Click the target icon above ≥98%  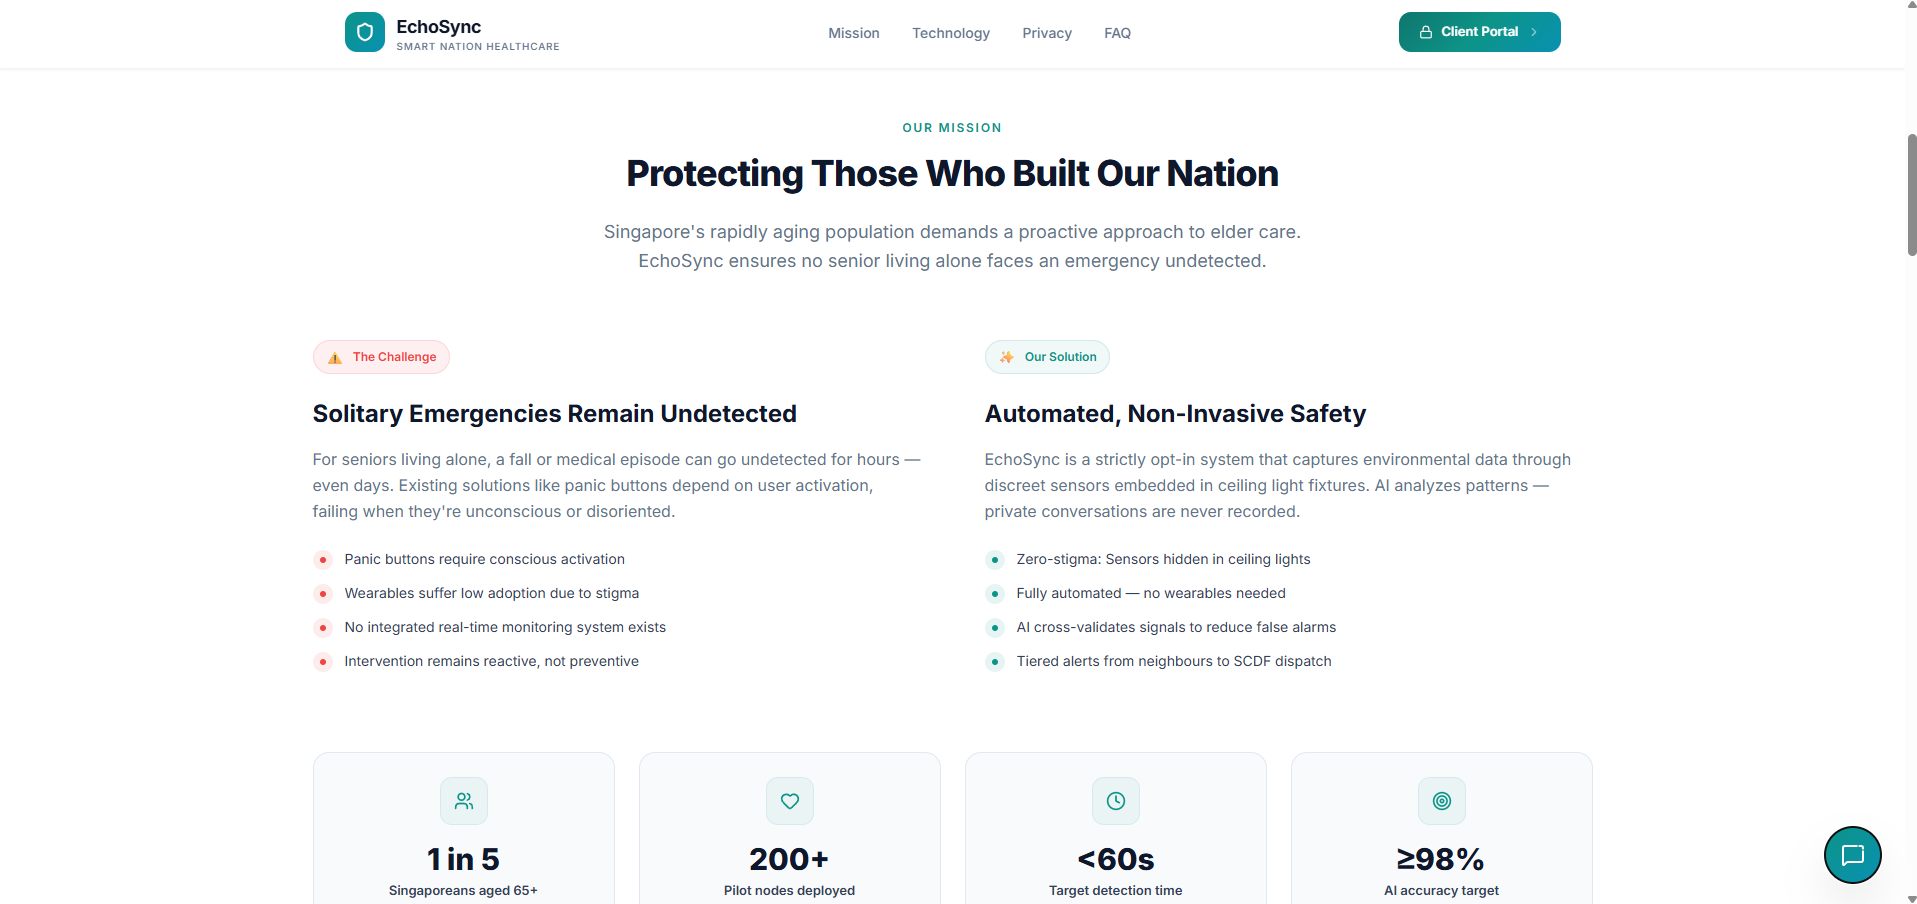point(1442,801)
